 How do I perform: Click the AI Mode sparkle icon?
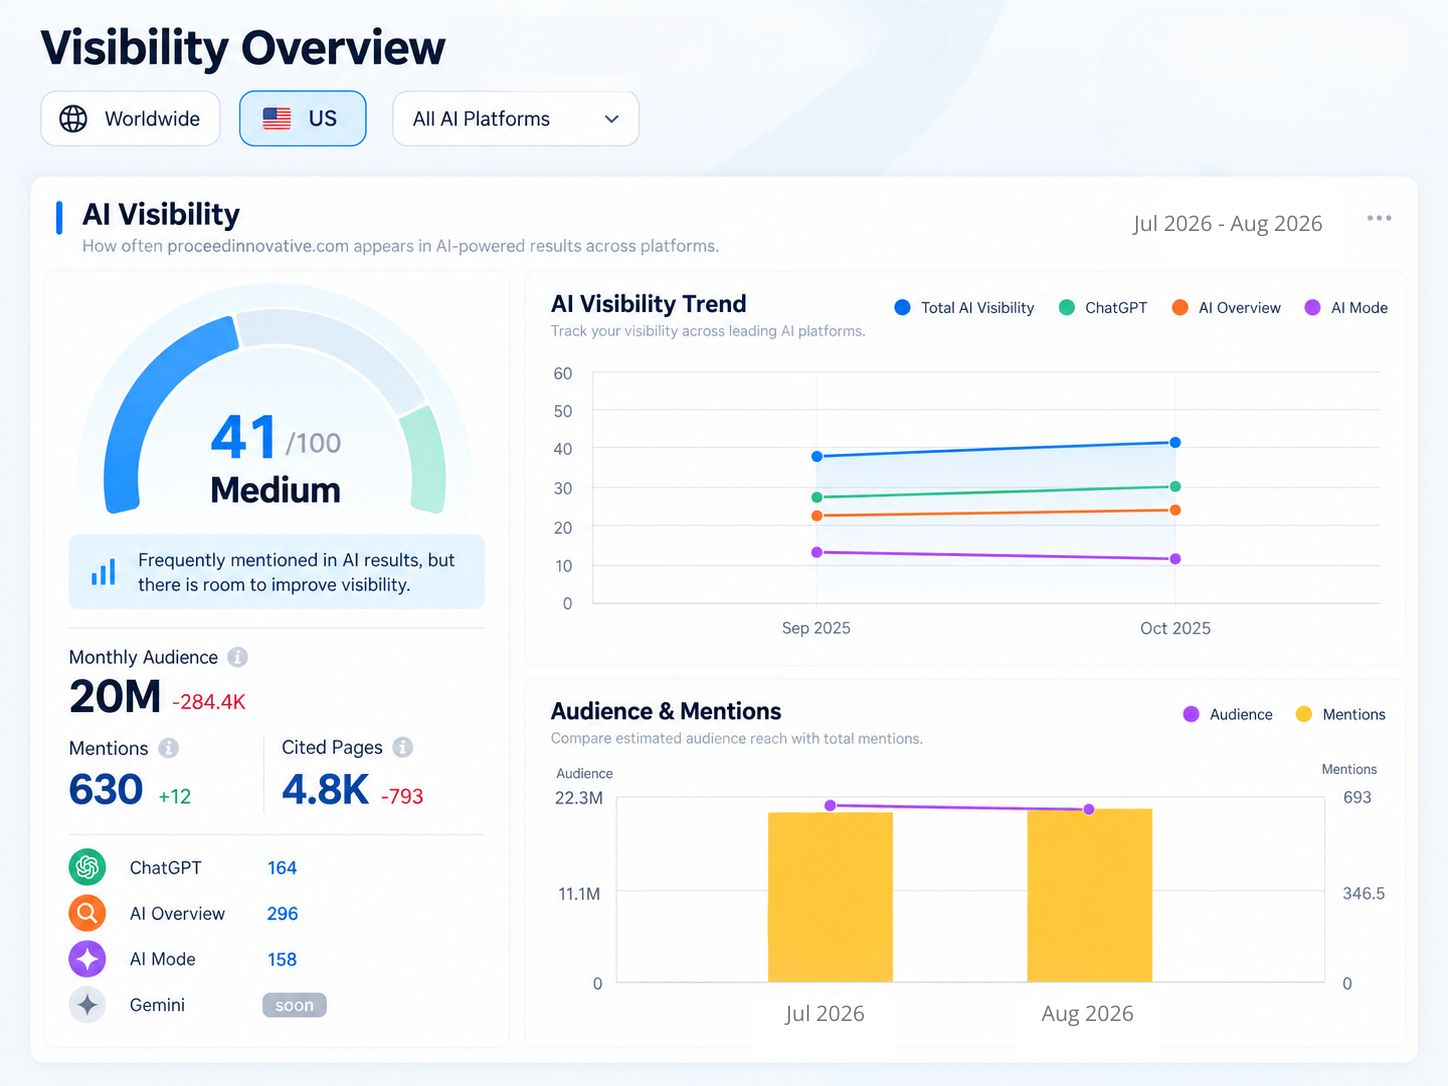87,959
